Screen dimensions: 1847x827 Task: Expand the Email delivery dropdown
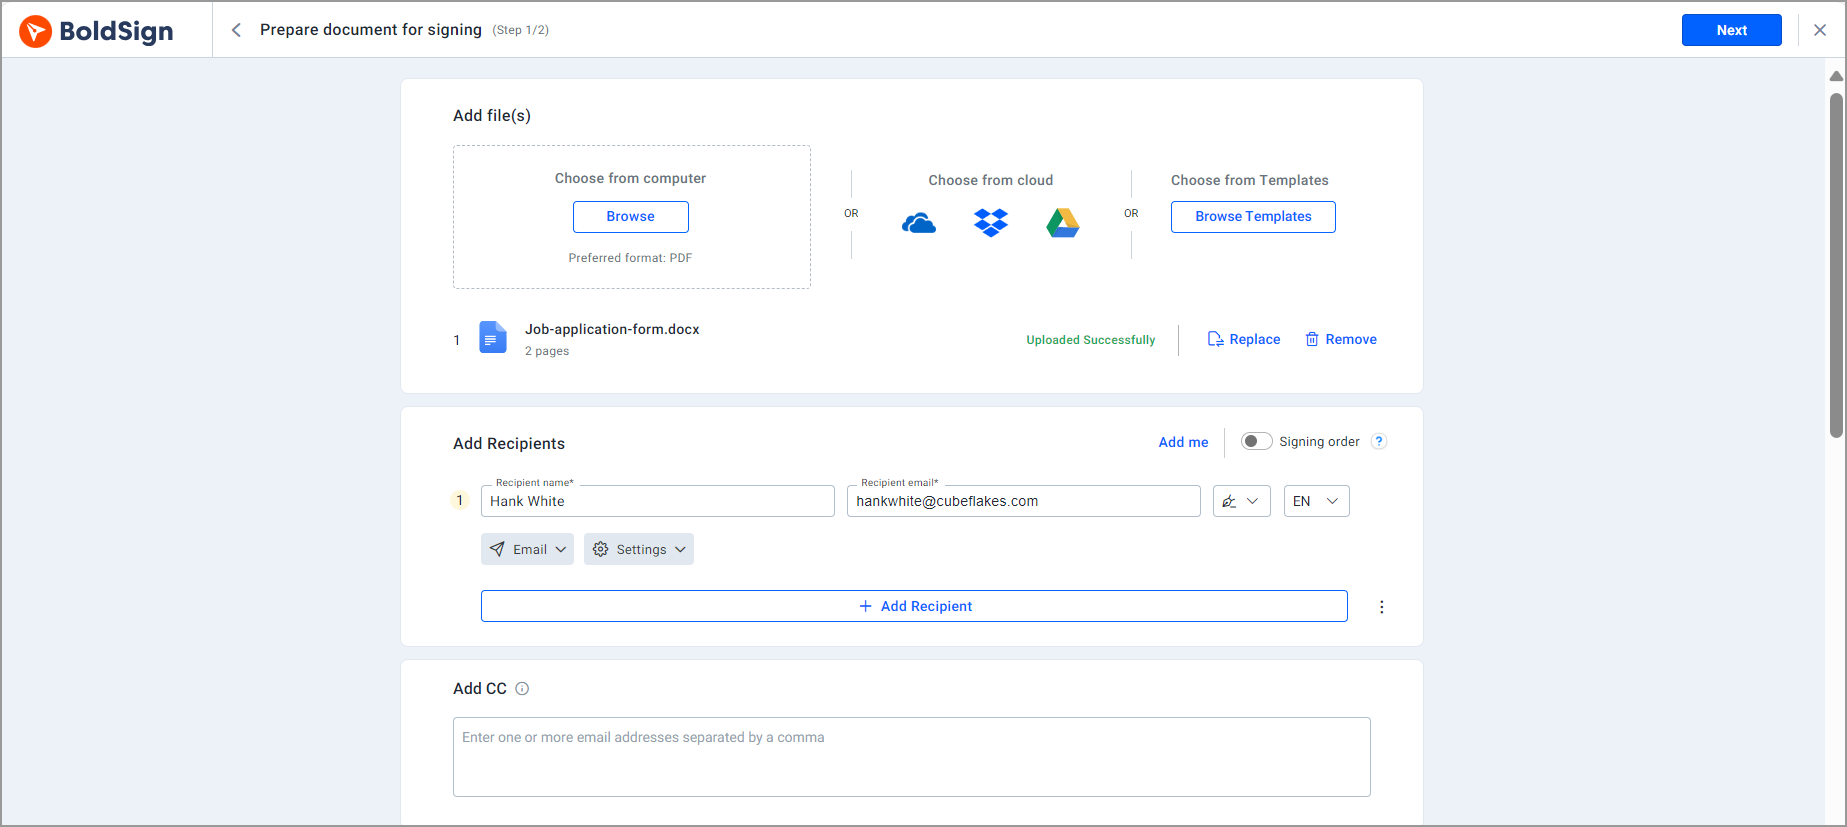(527, 549)
